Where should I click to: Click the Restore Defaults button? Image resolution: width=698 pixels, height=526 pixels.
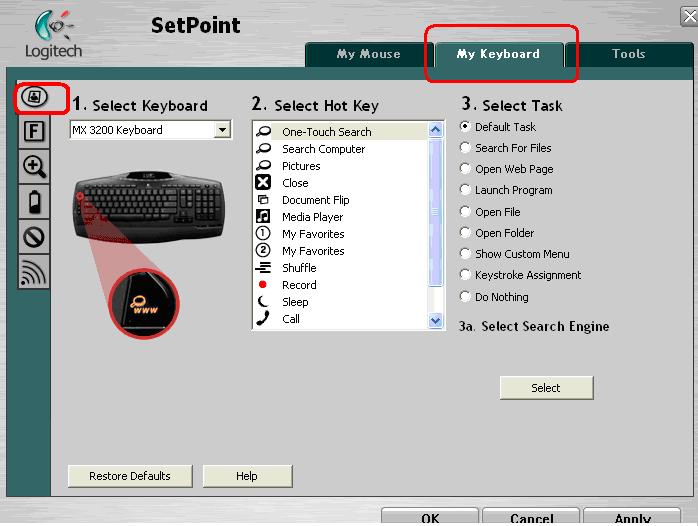130,476
